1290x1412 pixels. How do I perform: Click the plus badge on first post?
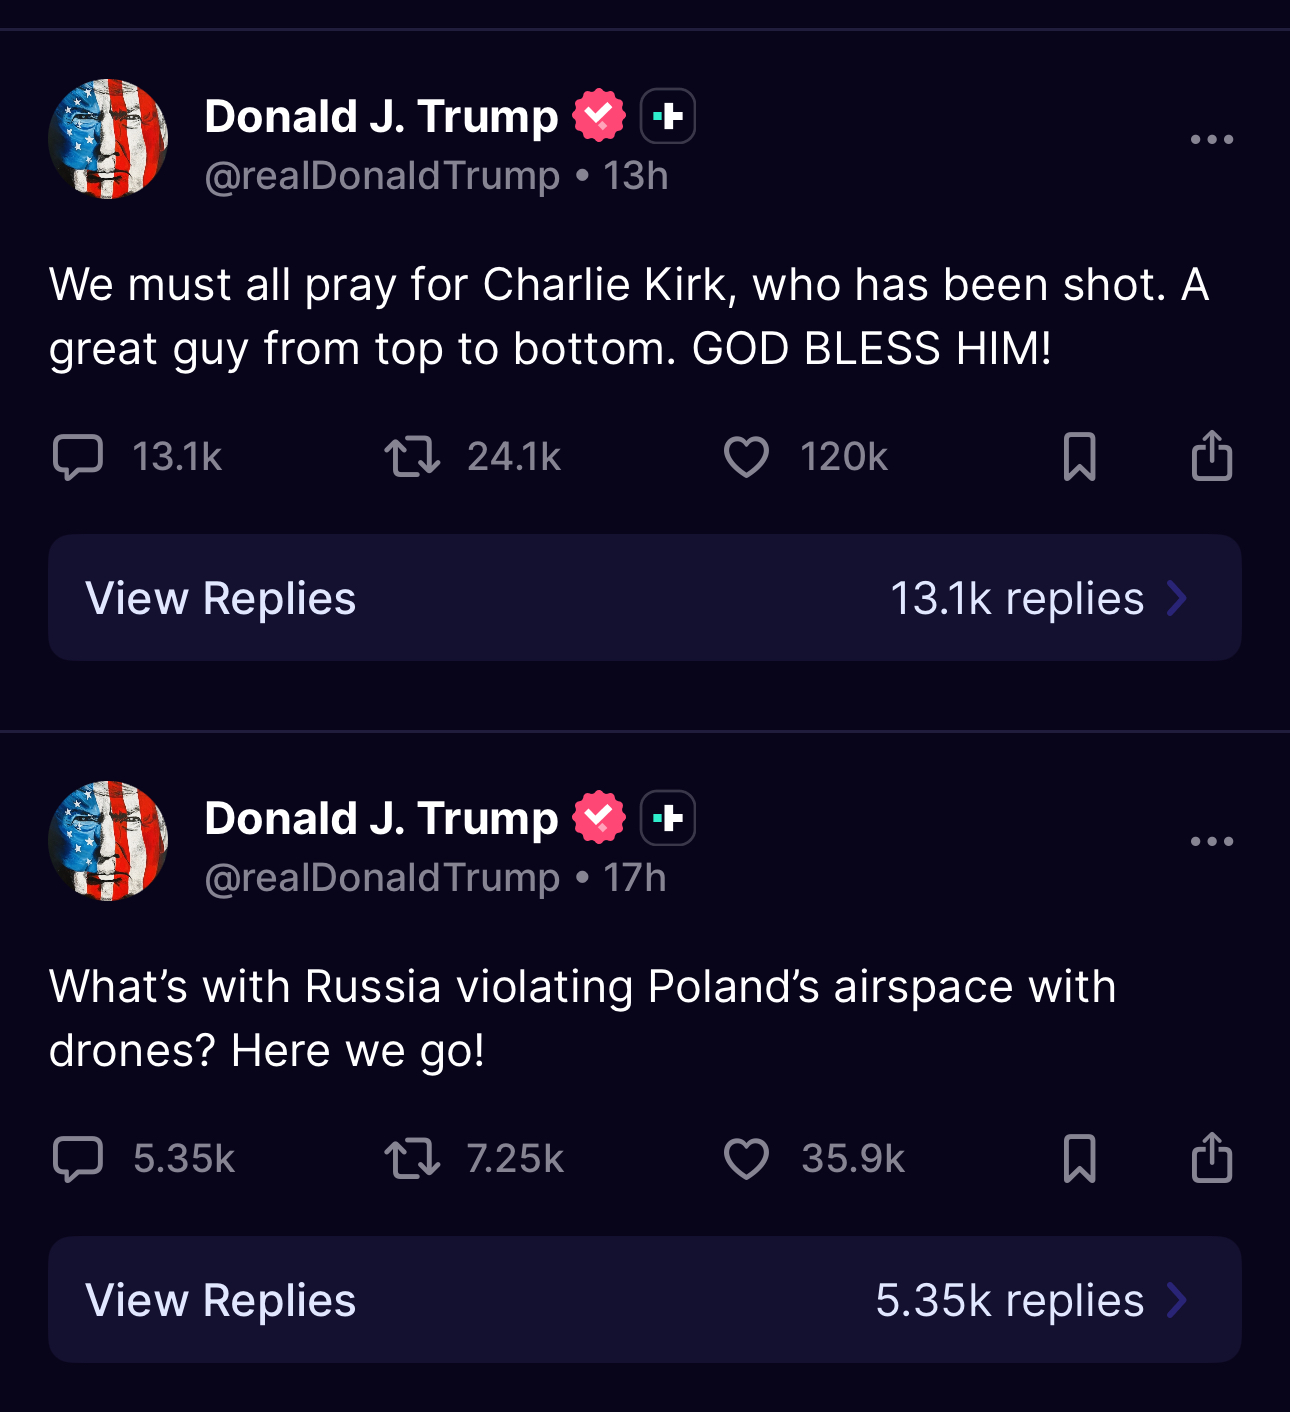click(667, 116)
